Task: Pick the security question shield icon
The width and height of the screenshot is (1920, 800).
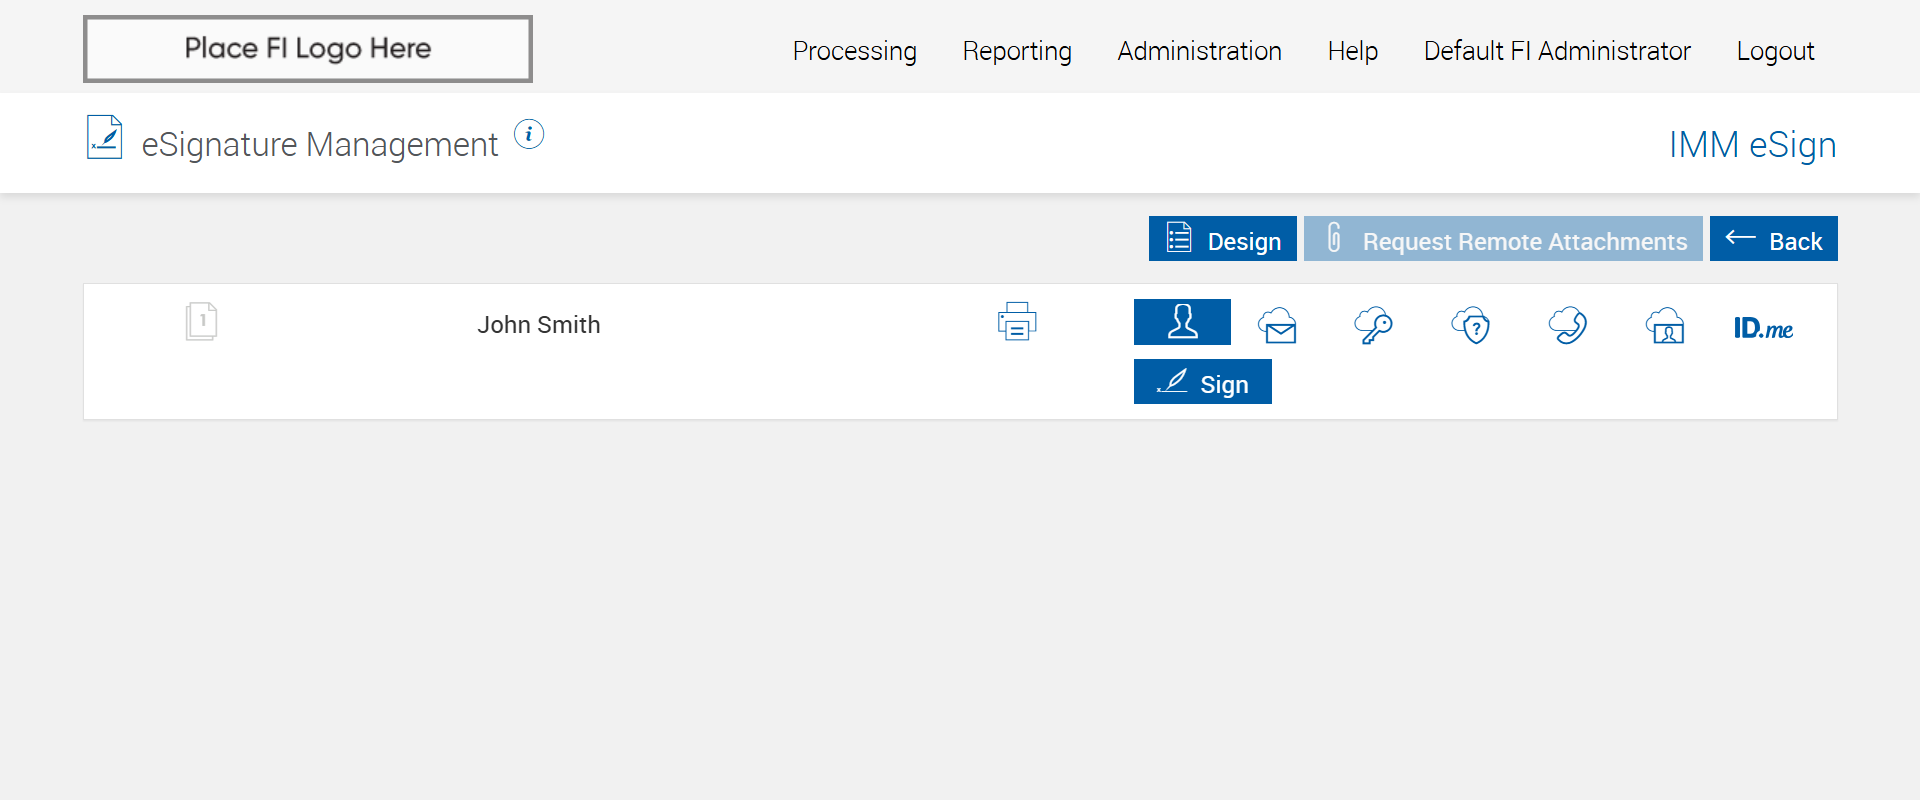Action: 1471,325
